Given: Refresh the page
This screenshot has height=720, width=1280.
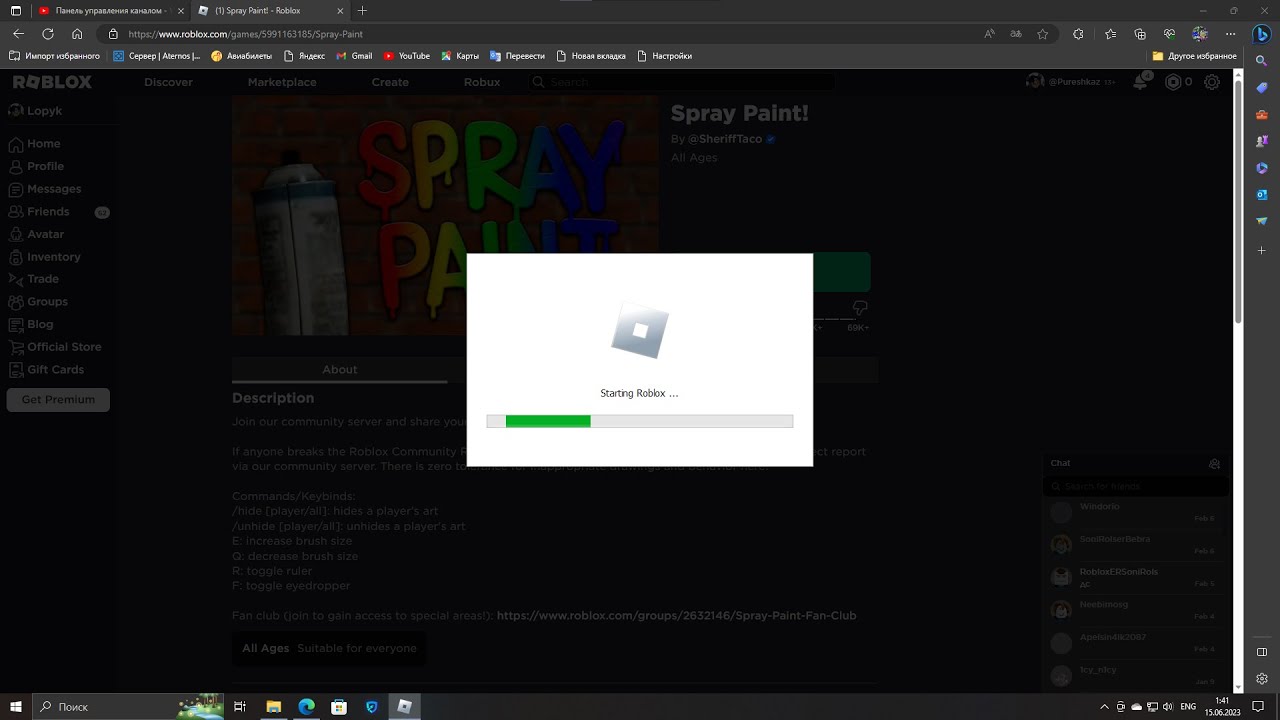Looking at the screenshot, I should 47,33.
